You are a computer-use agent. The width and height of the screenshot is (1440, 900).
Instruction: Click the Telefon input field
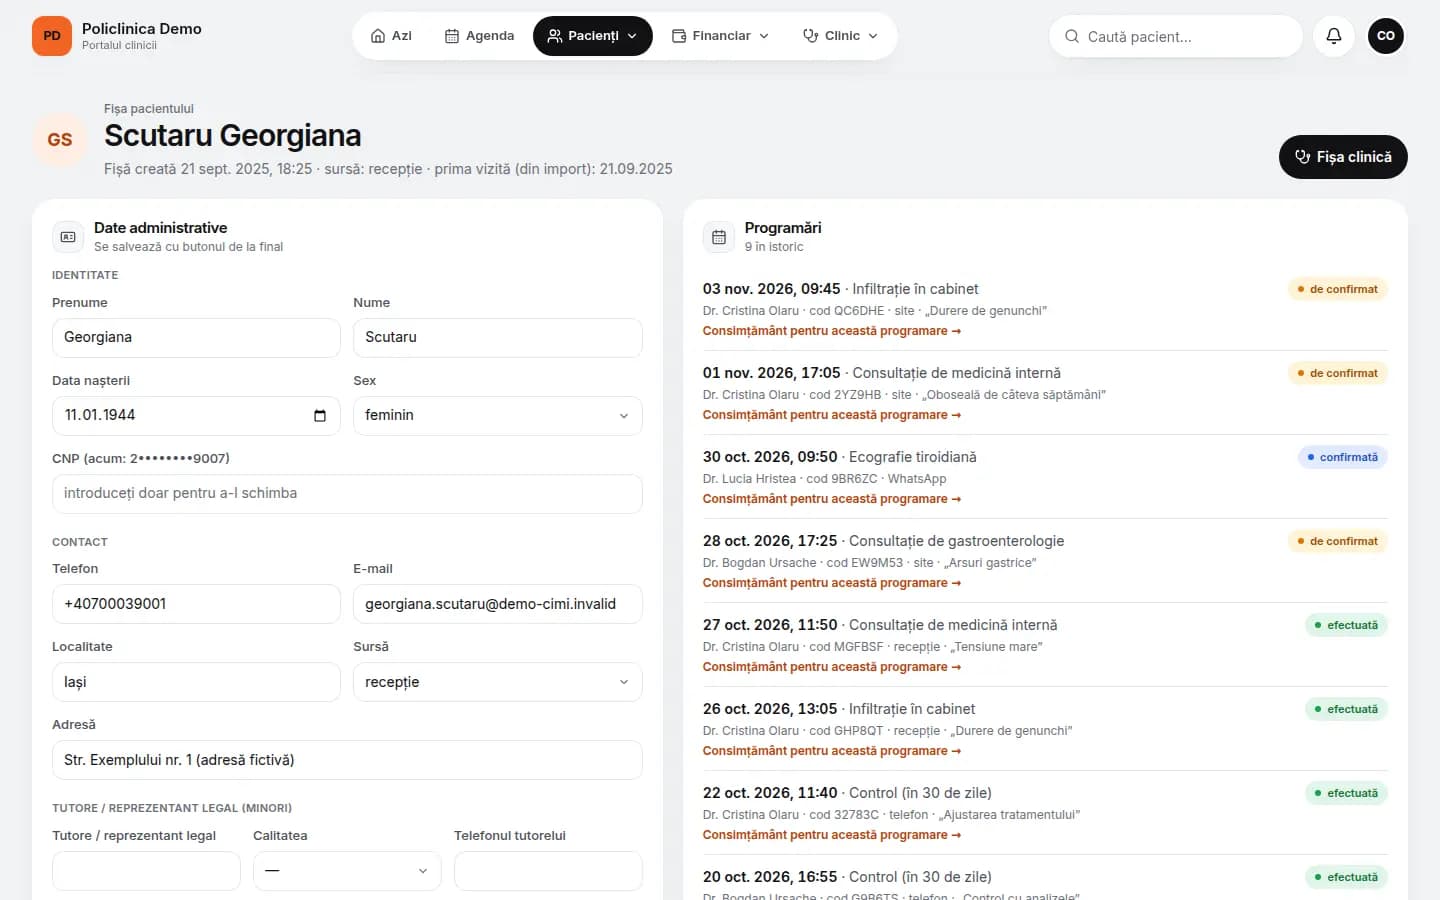196,604
